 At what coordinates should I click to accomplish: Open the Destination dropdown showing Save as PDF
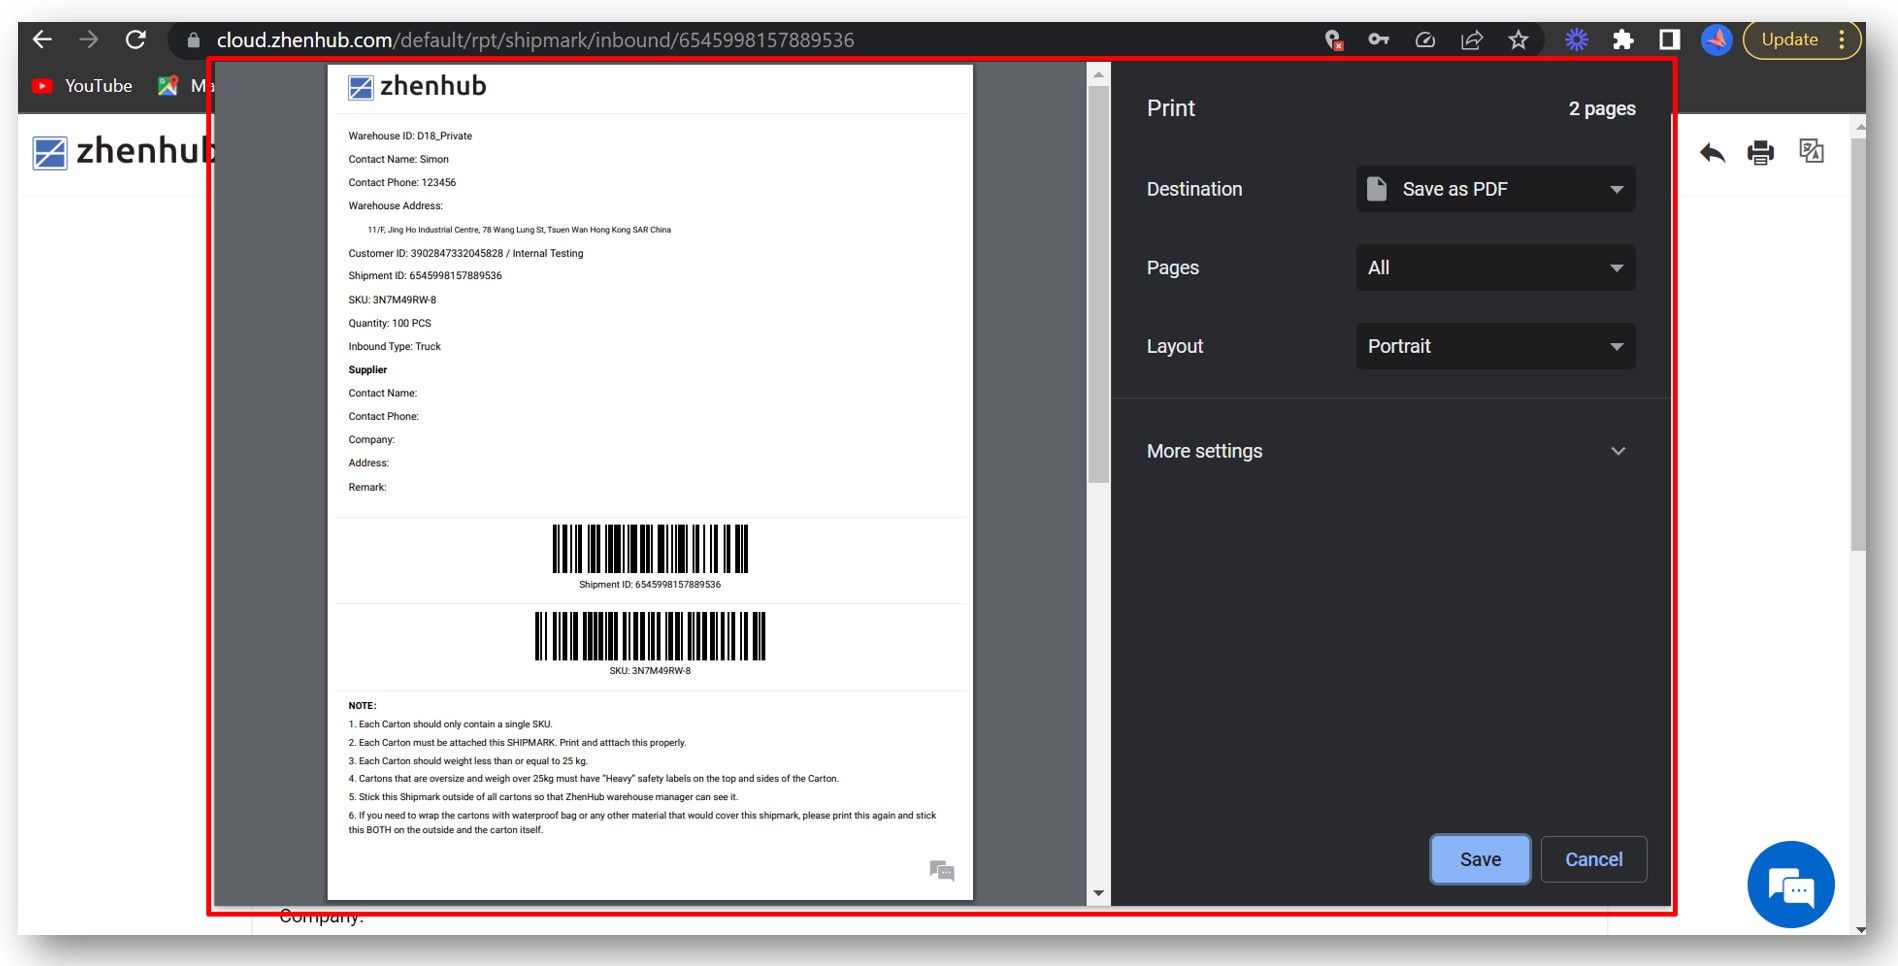point(1495,189)
